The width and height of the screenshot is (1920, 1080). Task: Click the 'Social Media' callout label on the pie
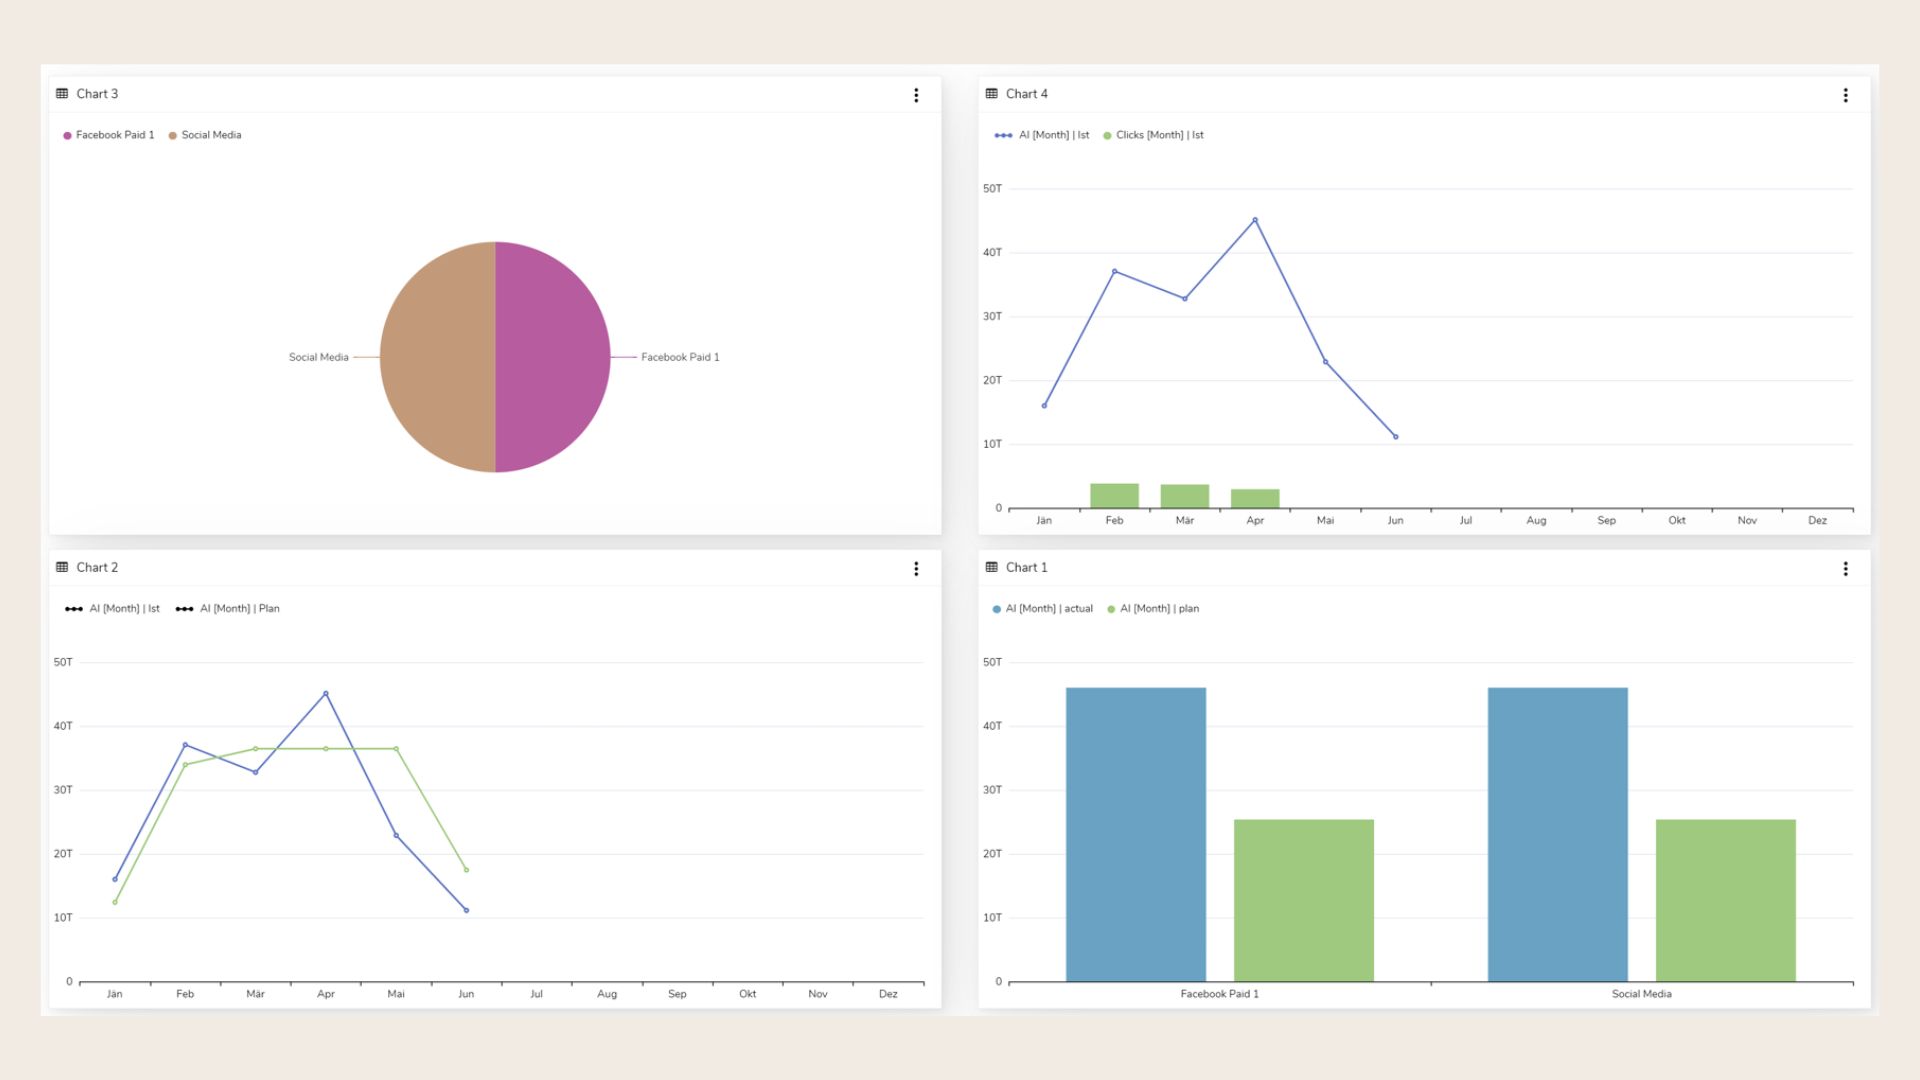pos(318,356)
